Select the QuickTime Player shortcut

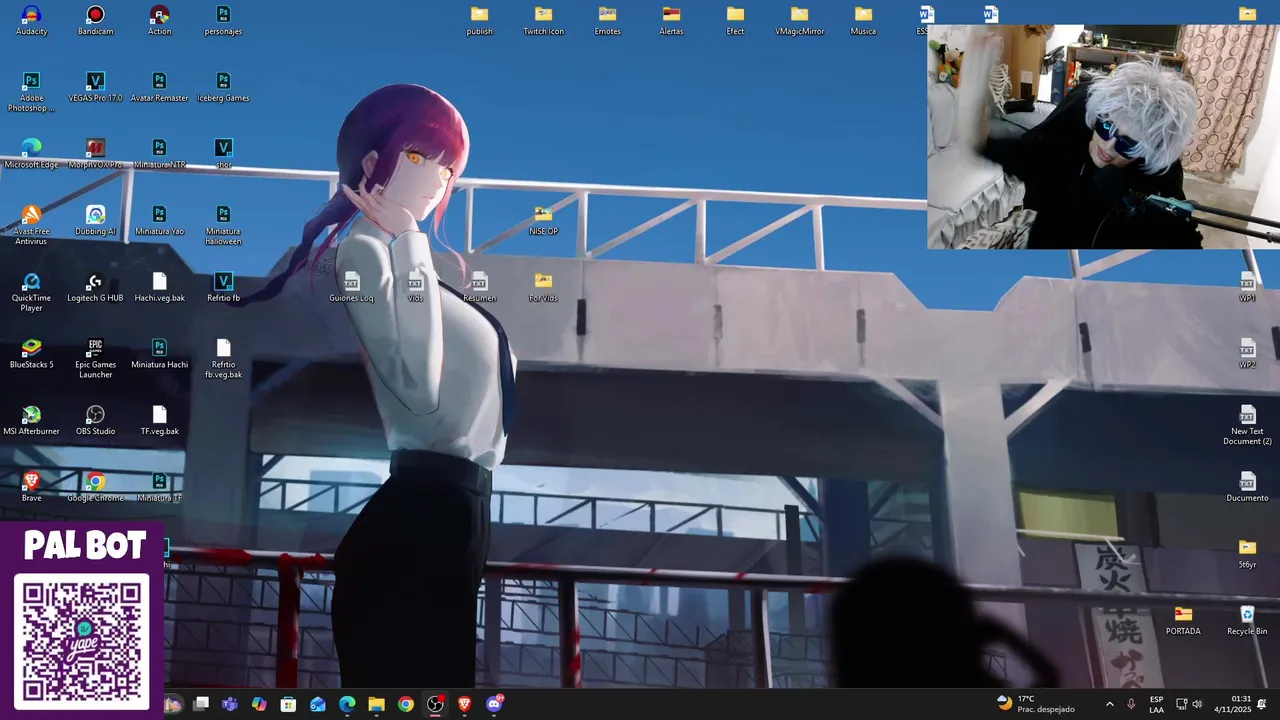point(31,292)
